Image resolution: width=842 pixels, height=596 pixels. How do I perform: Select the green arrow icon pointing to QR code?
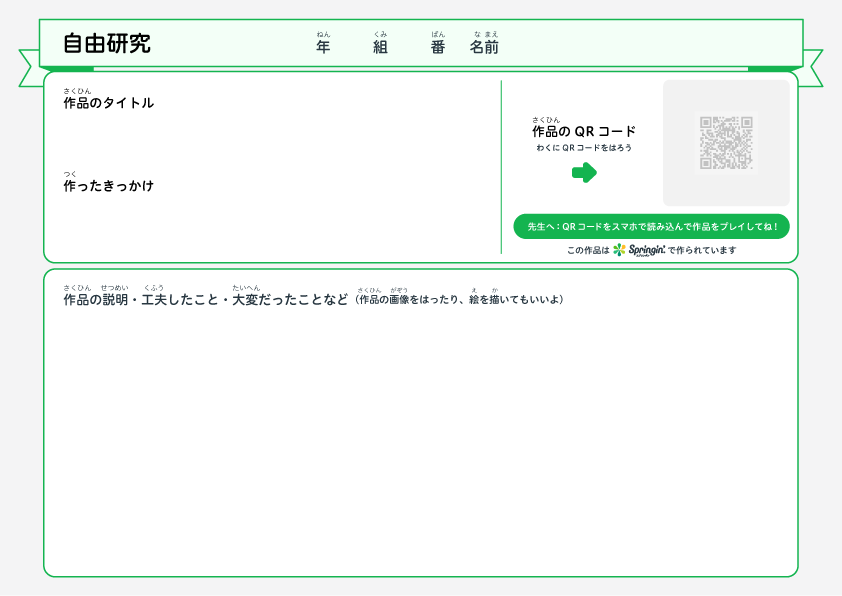coord(586,172)
